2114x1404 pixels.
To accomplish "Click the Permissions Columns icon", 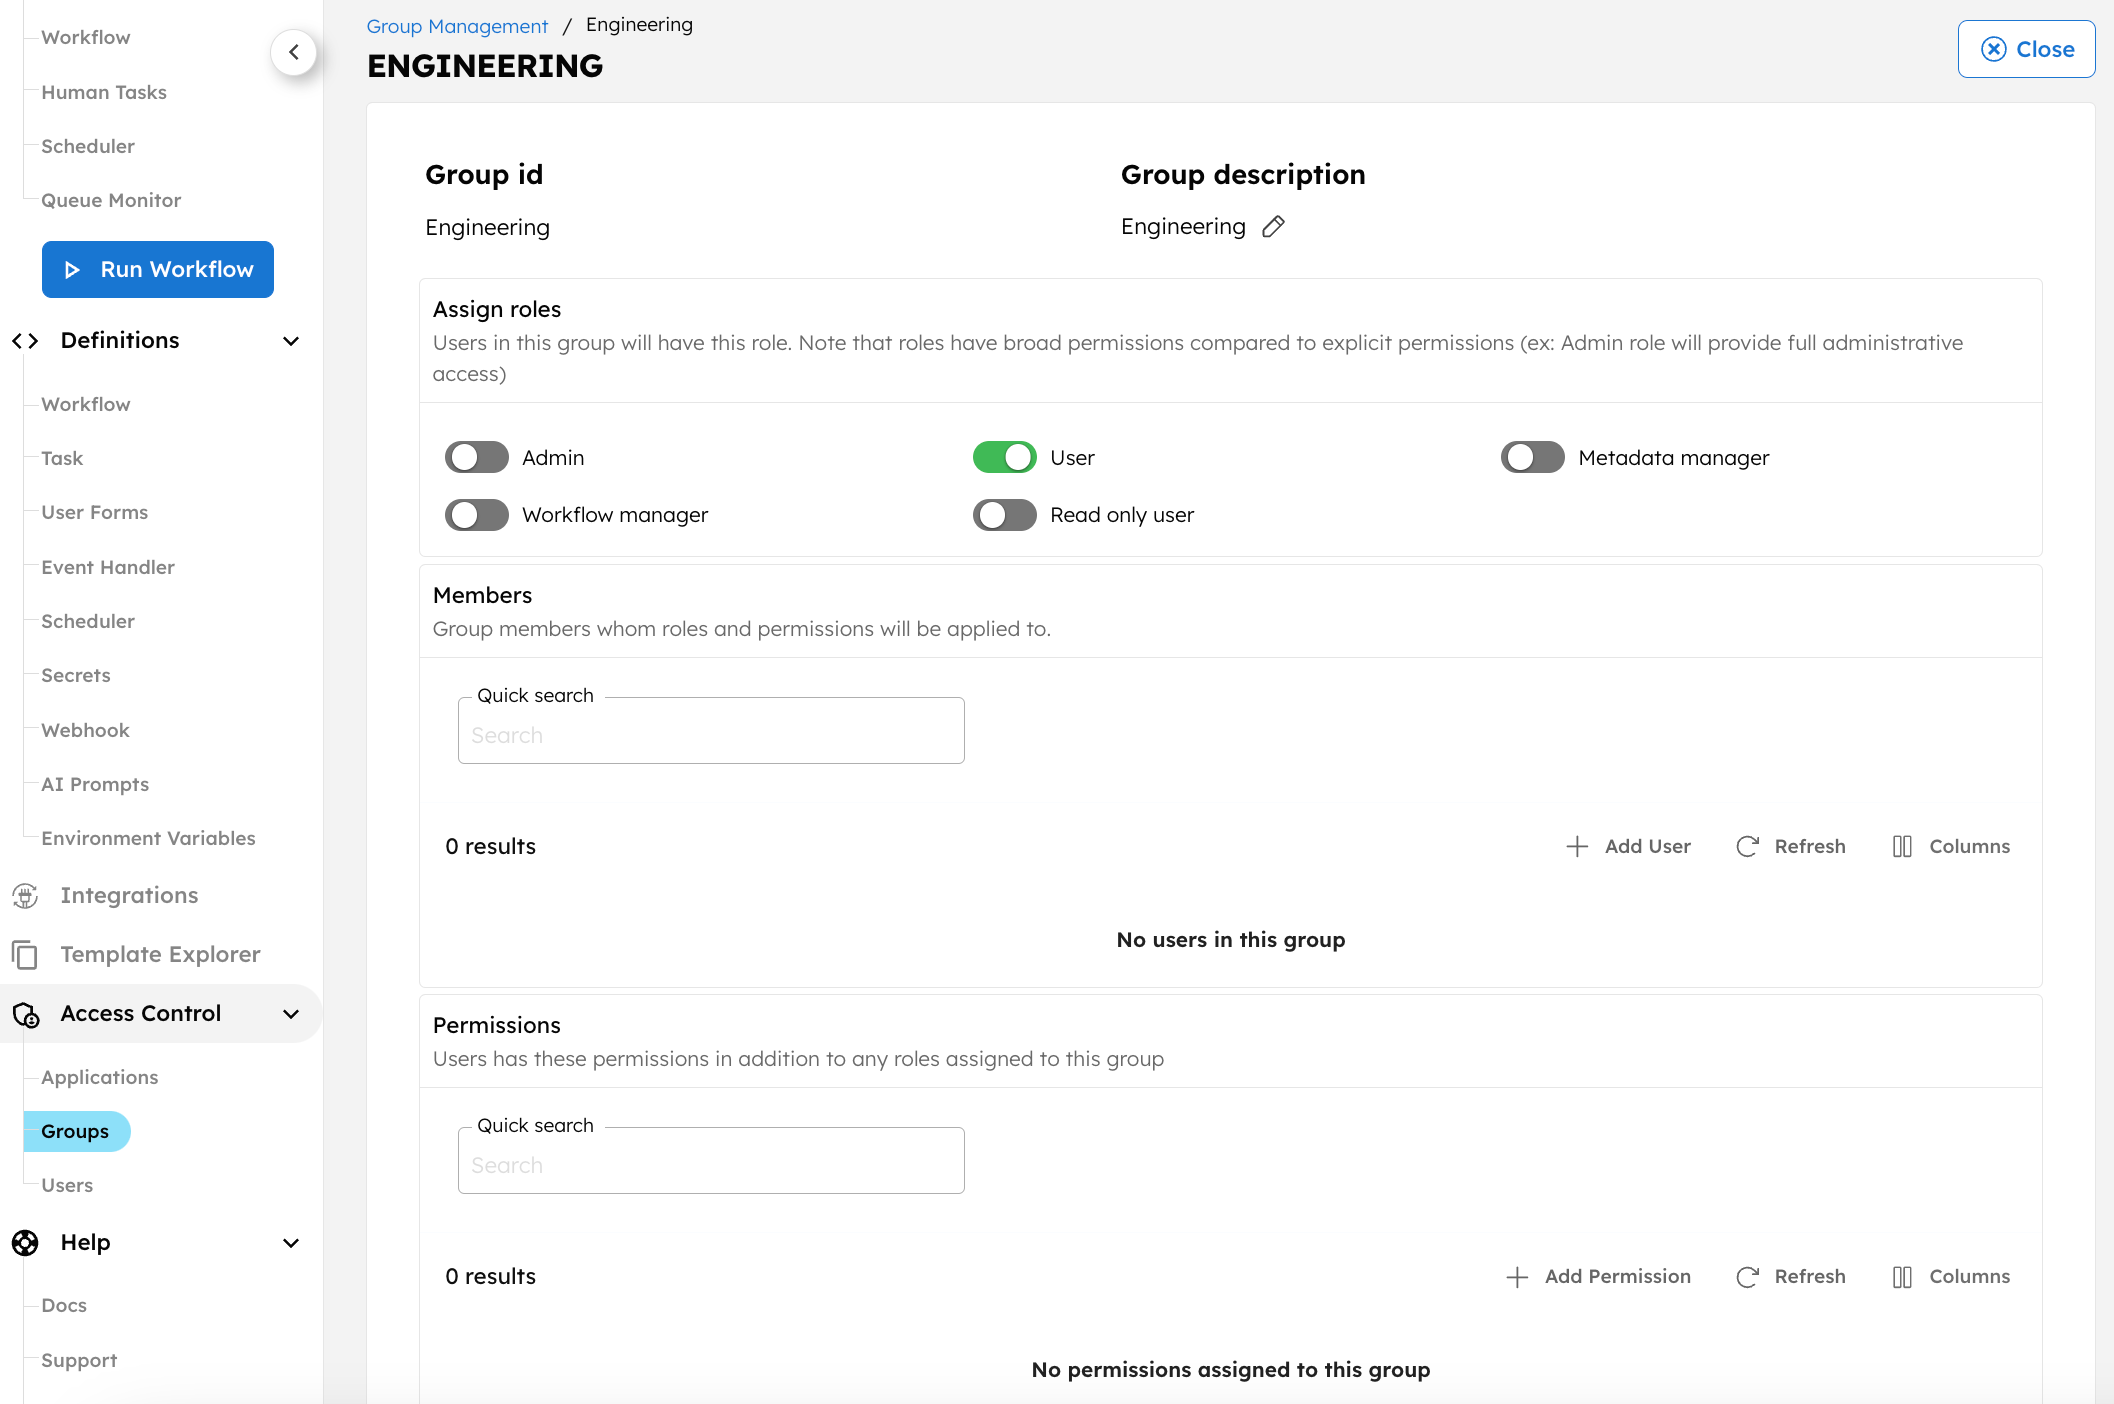I will pos(1902,1277).
